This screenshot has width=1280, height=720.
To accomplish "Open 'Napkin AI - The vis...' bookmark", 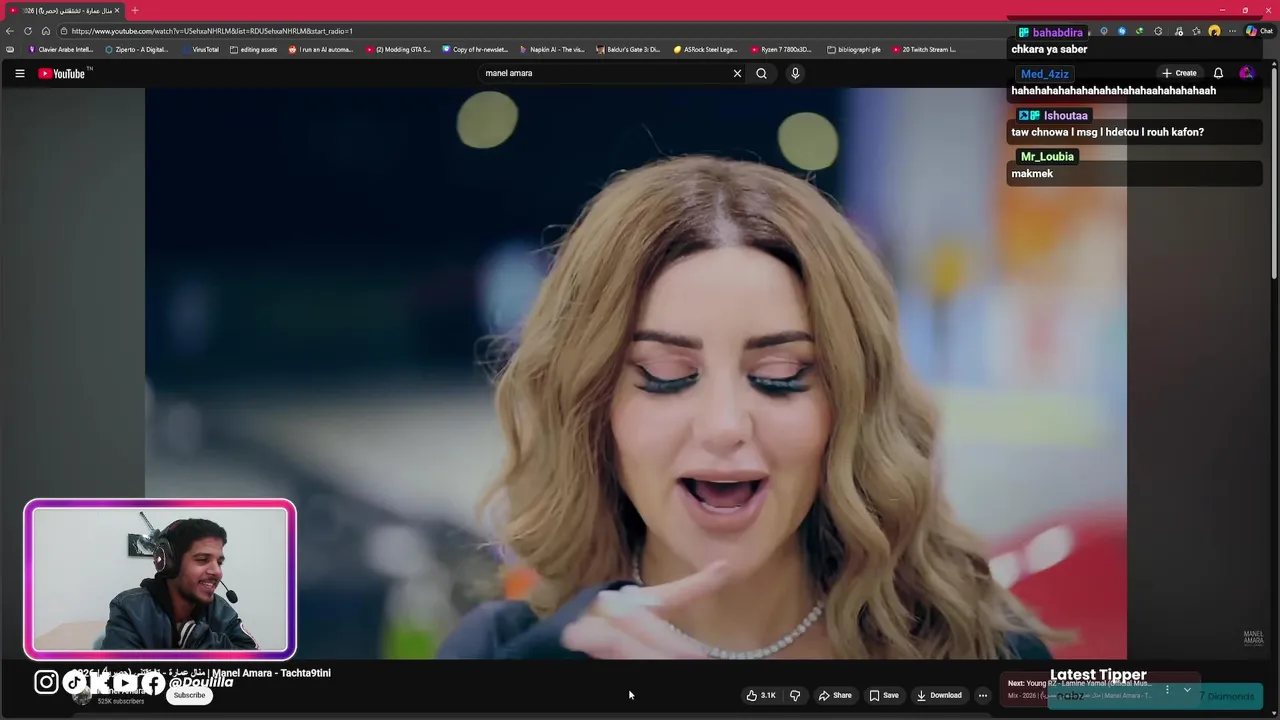I will tap(552, 49).
